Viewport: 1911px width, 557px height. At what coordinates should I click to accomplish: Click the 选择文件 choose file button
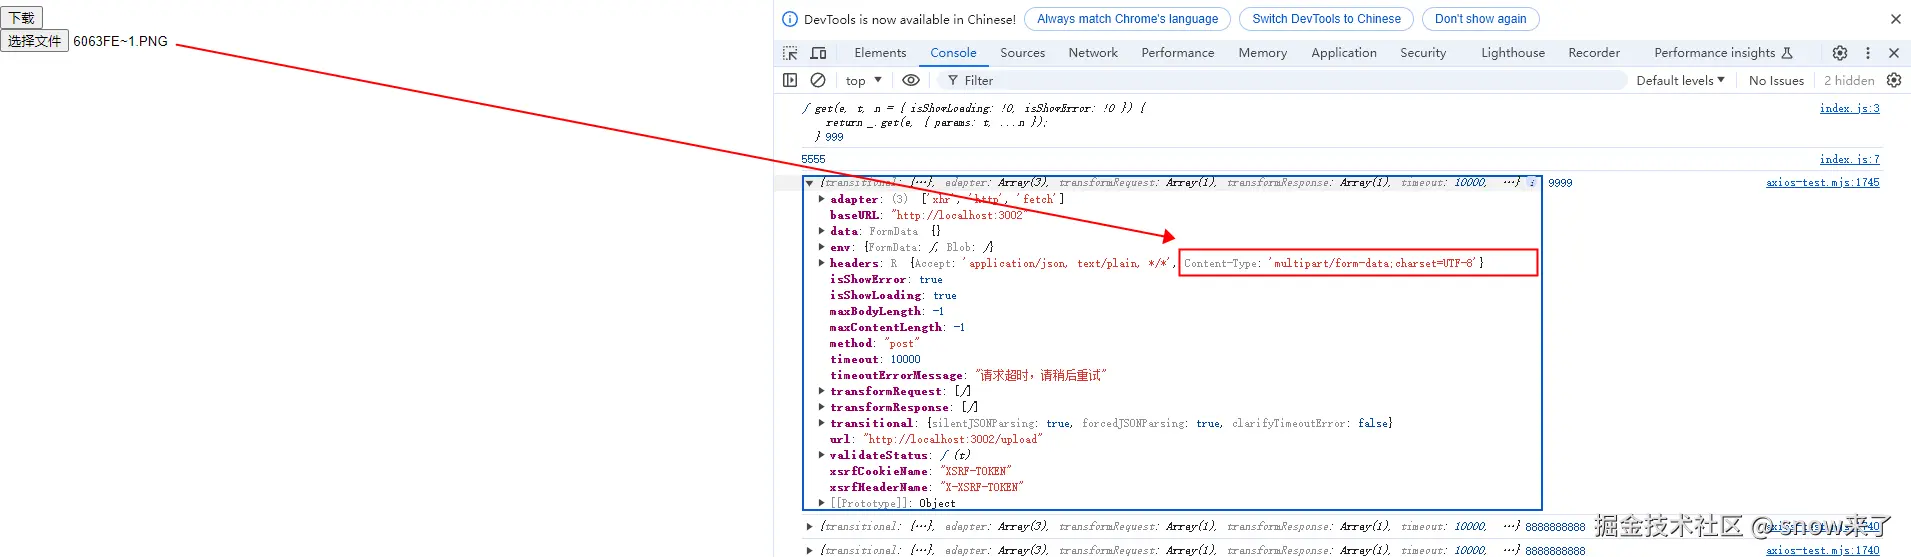click(35, 41)
